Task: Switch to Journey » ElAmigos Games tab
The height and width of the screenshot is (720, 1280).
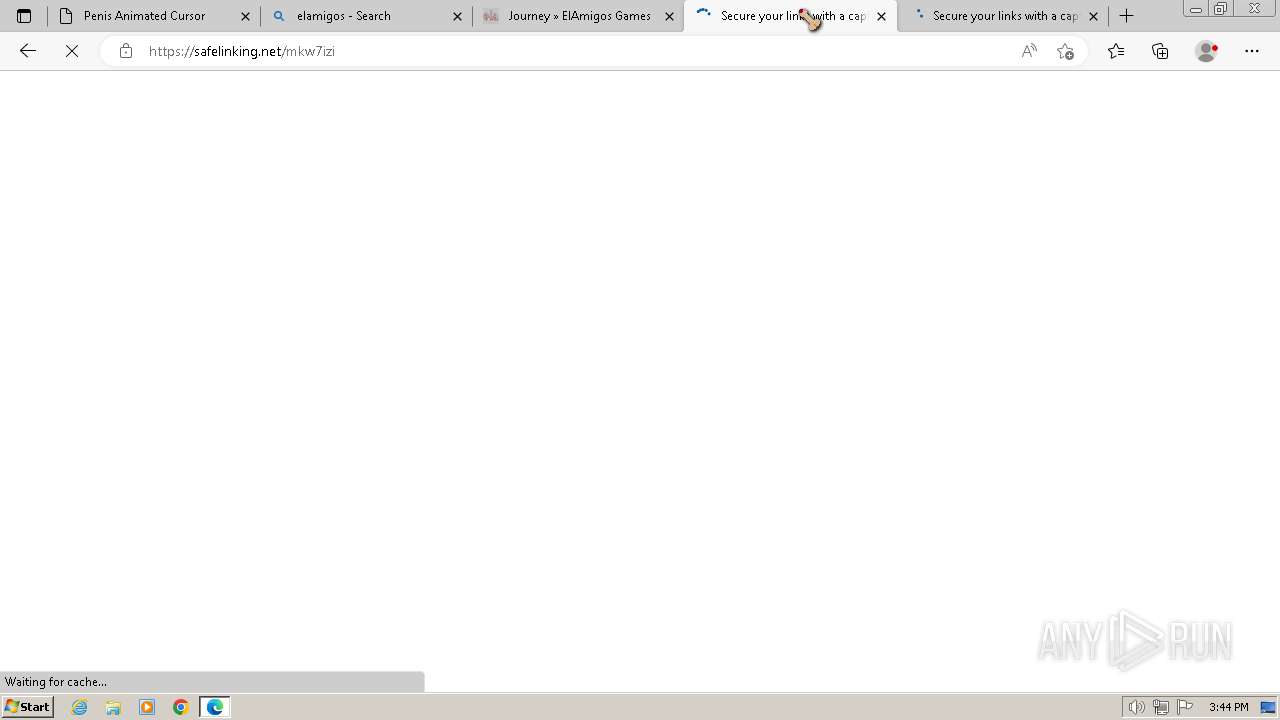Action: pyautogui.click(x=579, y=16)
